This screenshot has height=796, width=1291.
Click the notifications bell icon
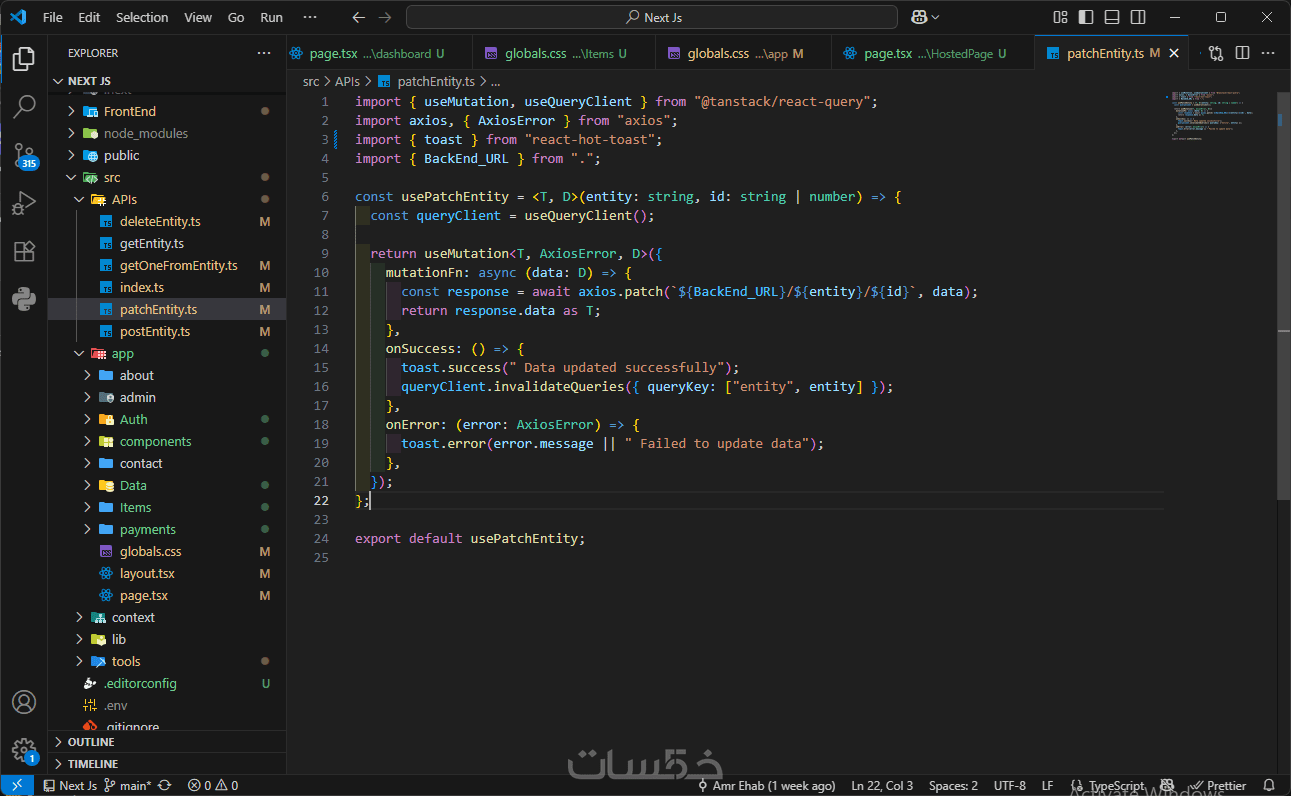click(1269, 786)
